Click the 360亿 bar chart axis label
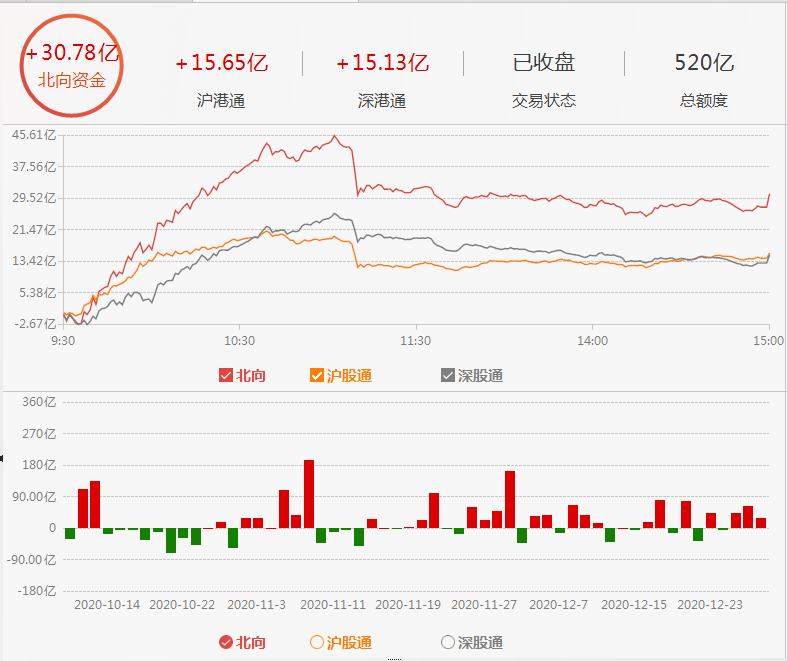 pyautogui.click(x=39, y=402)
